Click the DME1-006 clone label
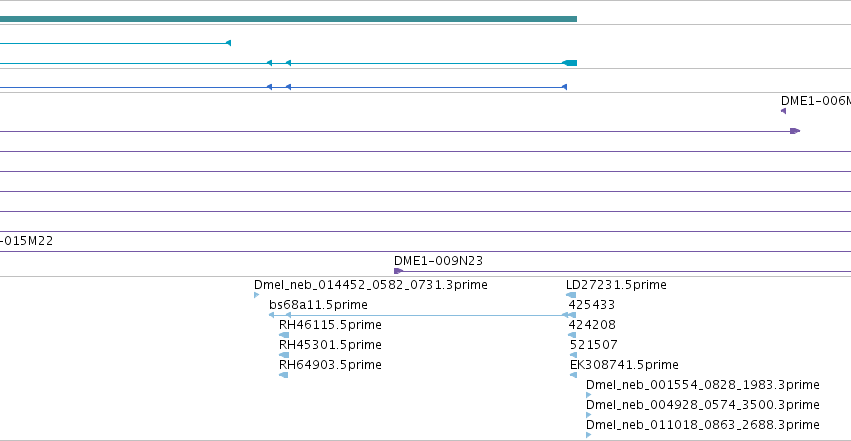Viewport: 851px width, 441px height. click(816, 101)
